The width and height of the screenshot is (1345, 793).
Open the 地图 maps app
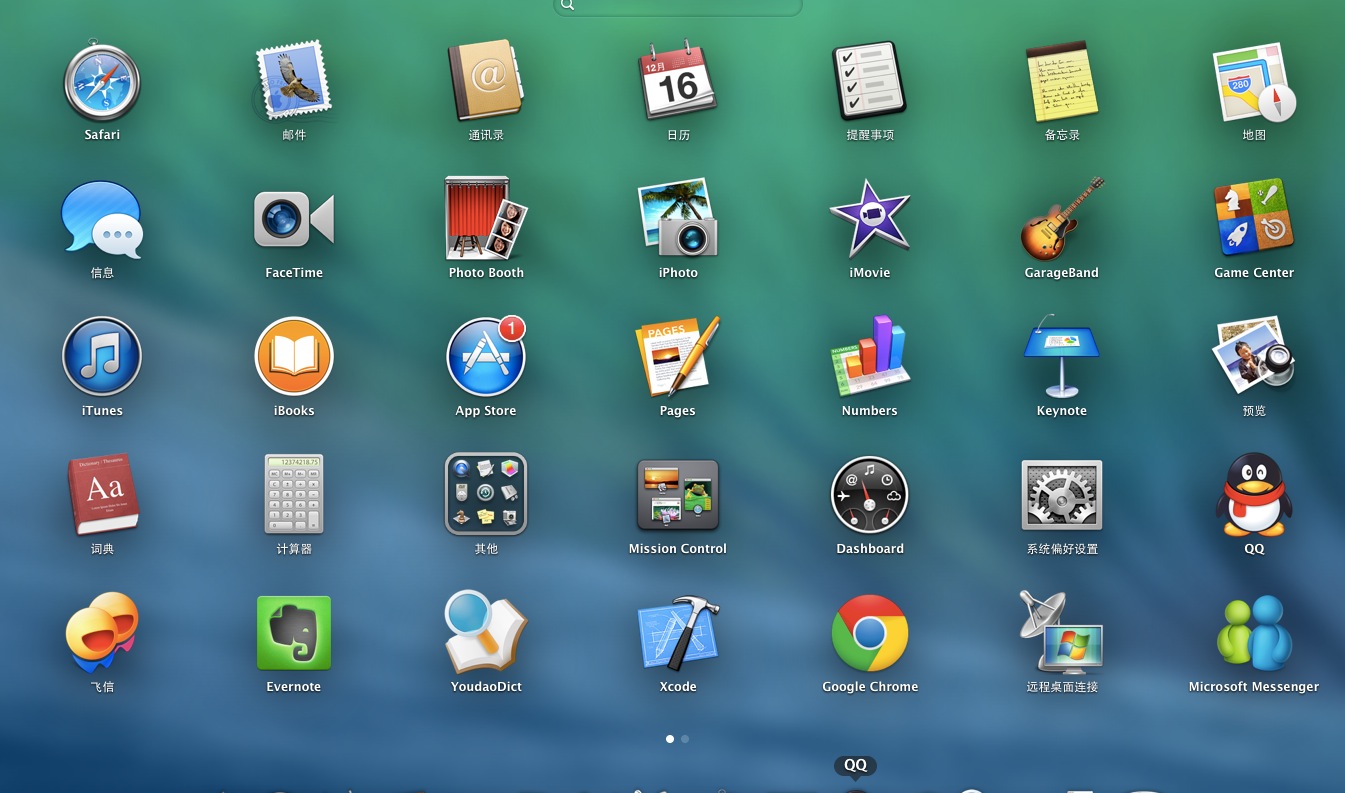tap(1254, 81)
